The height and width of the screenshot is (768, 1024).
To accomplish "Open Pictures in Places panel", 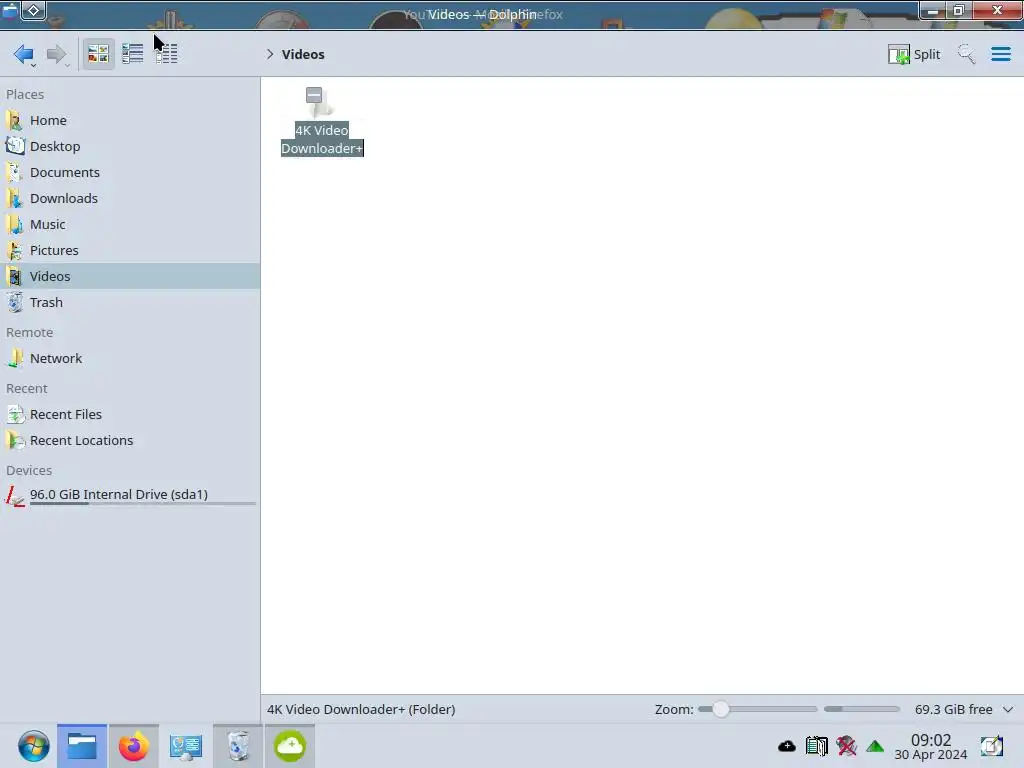I will point(130,251).
